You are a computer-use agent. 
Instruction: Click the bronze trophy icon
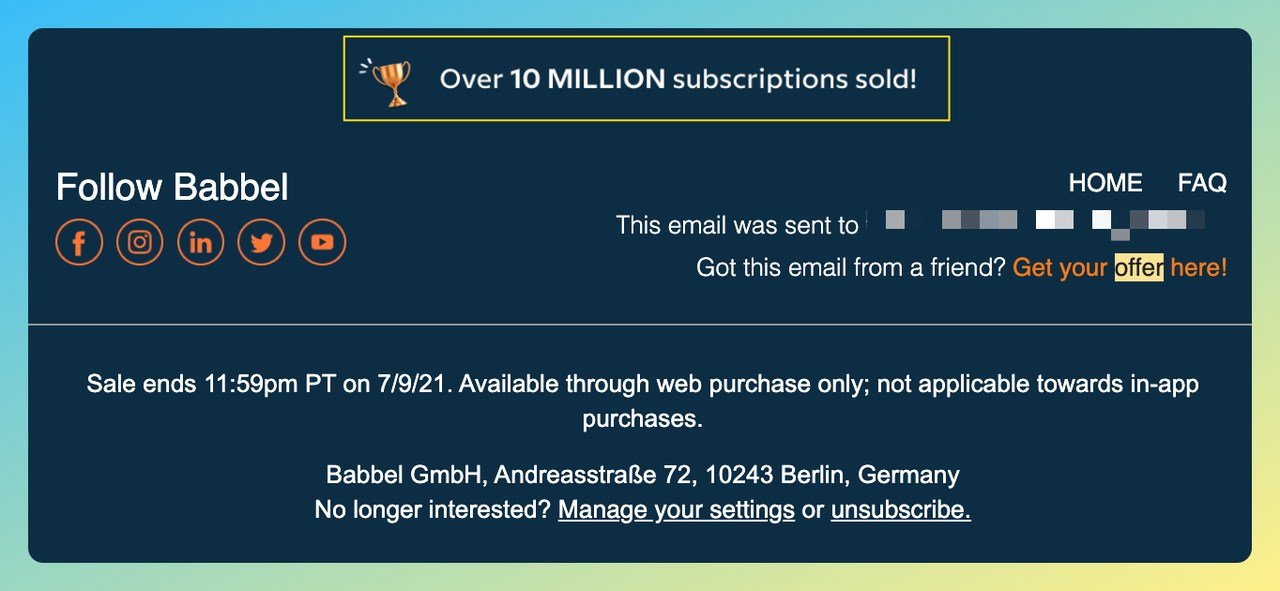(391, 81)
